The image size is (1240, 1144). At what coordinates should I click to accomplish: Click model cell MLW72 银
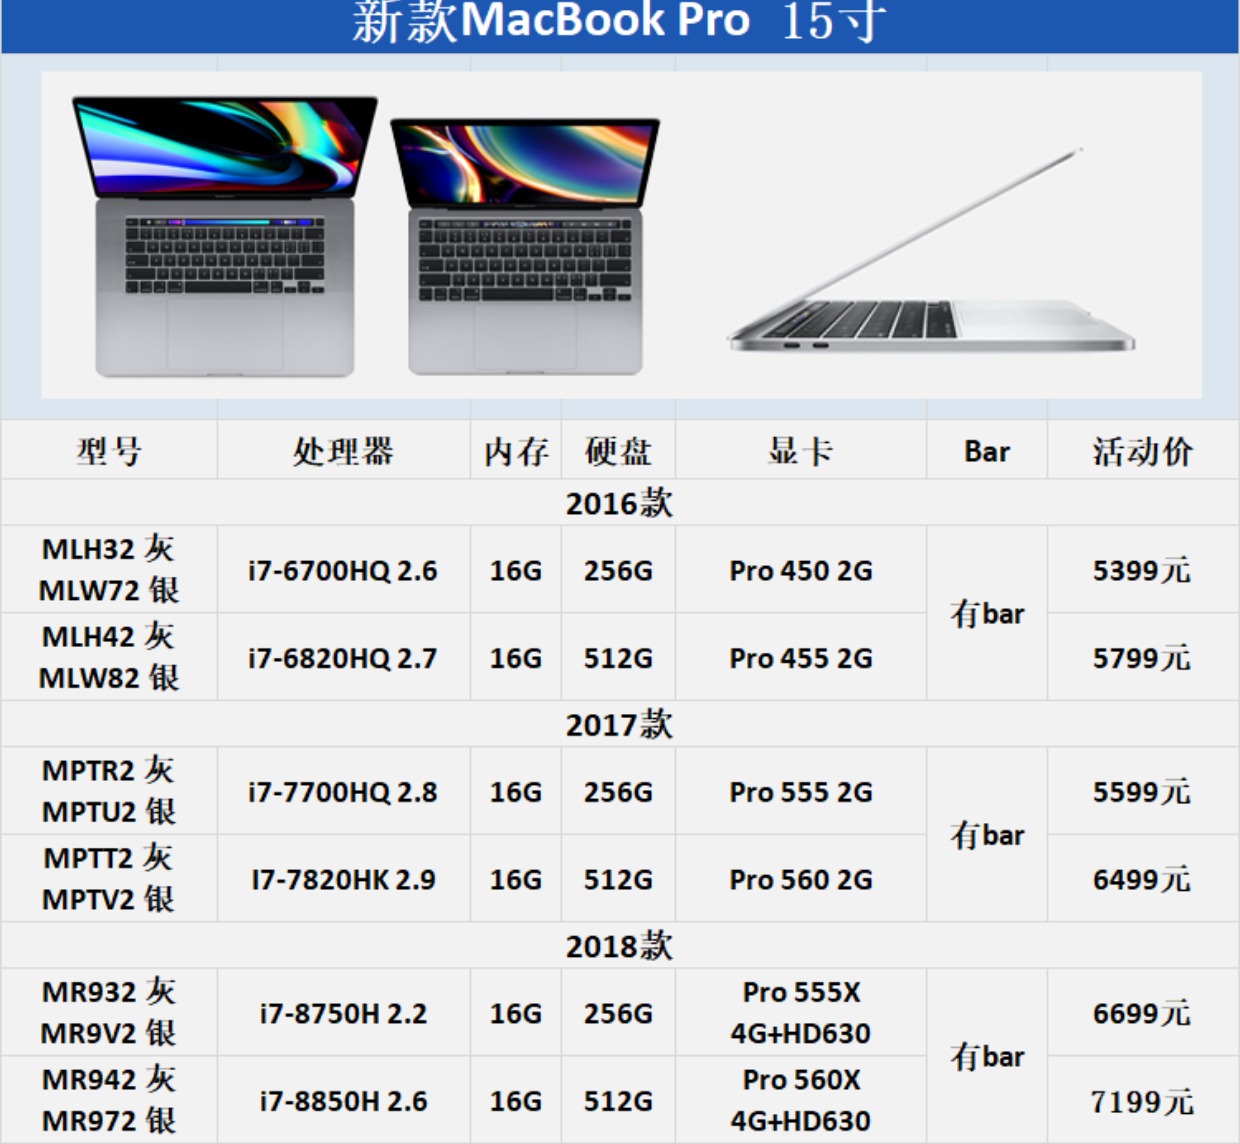click(109, 590)
